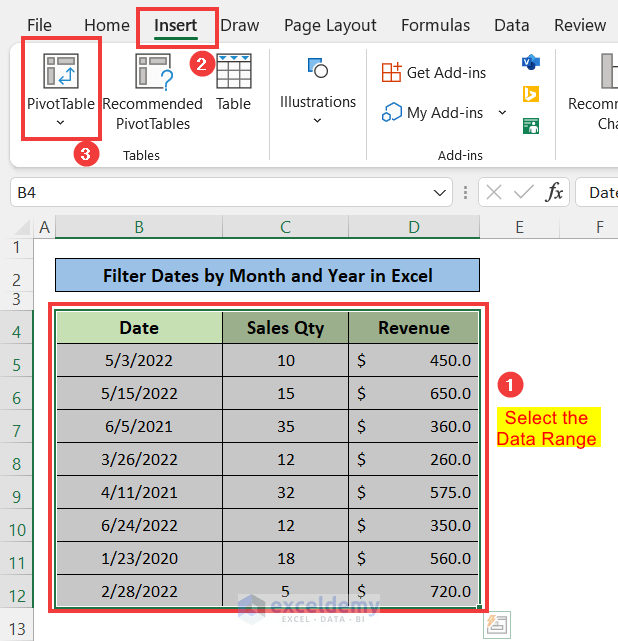Open the Review tab
The width and height of the screenshot is (618, 641).
coord(580,25)
